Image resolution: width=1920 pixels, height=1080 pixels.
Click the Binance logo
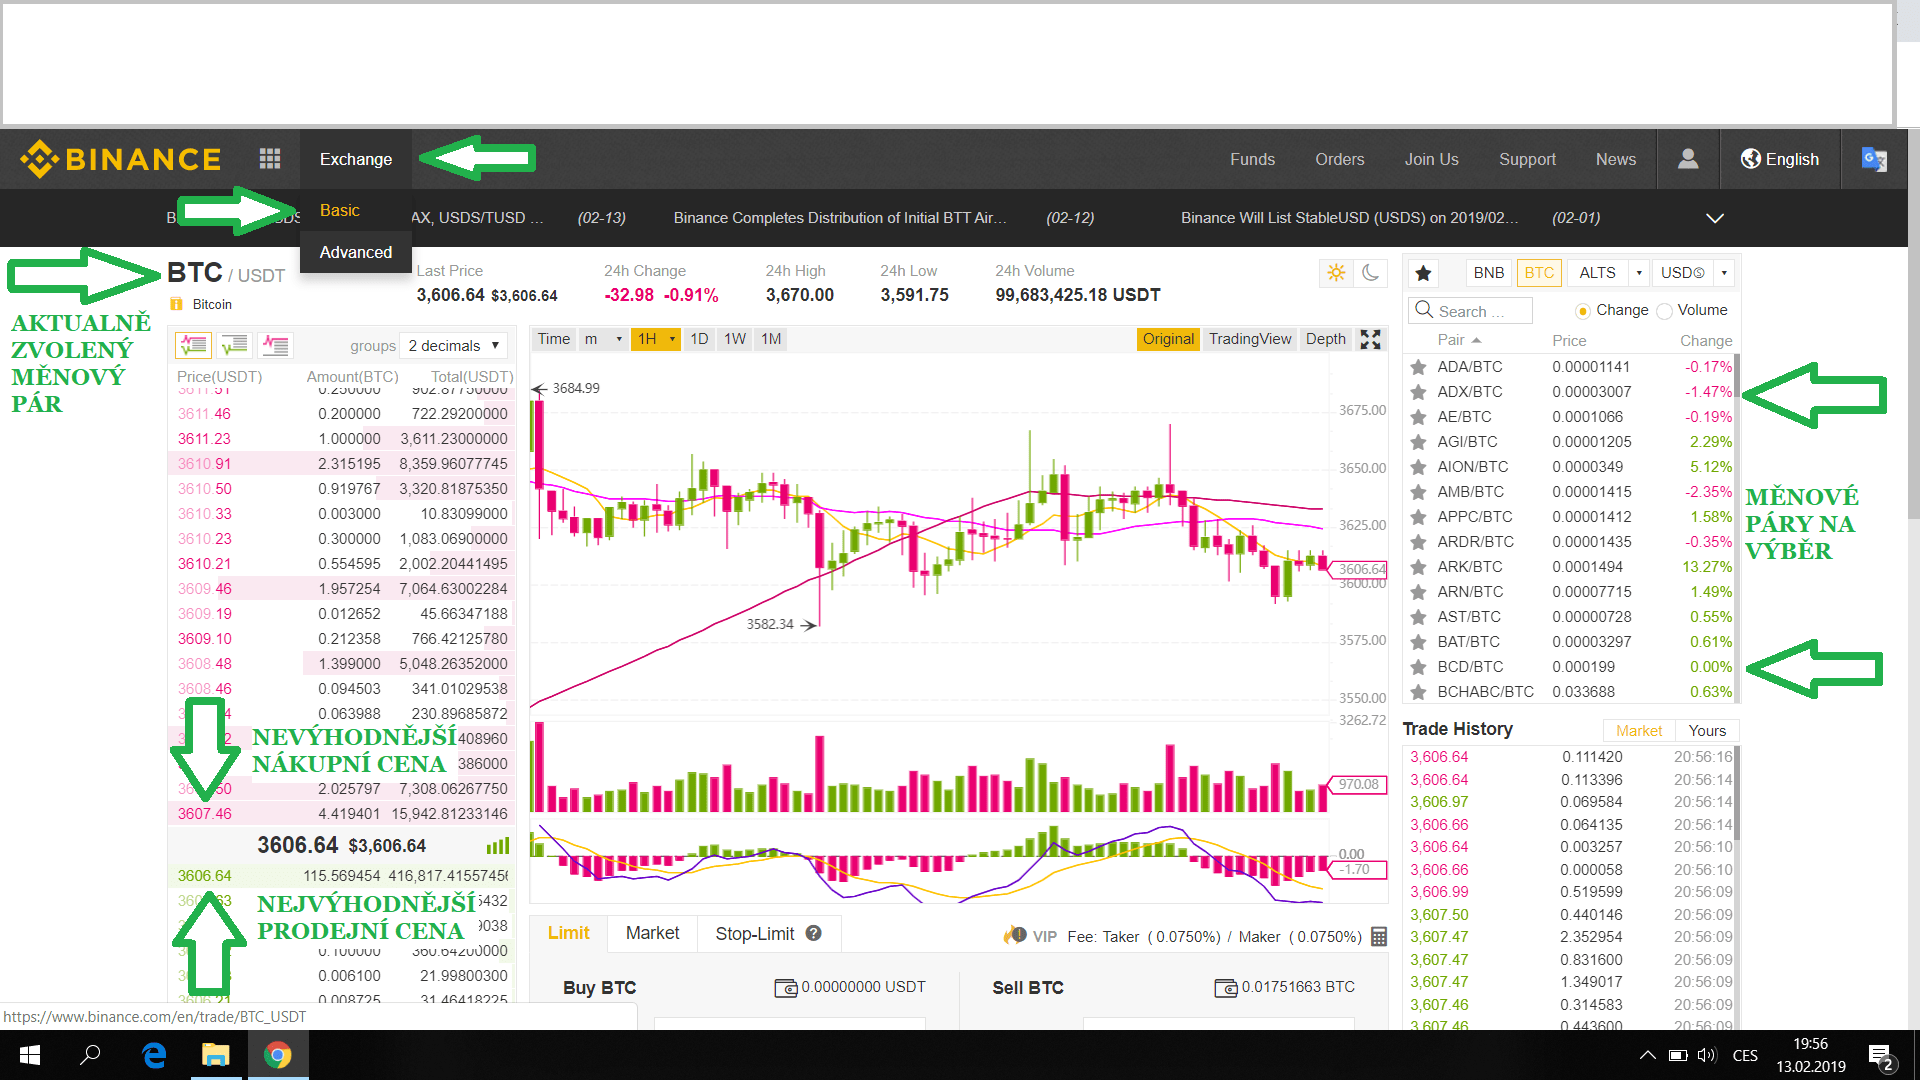[x=121, y=159]
